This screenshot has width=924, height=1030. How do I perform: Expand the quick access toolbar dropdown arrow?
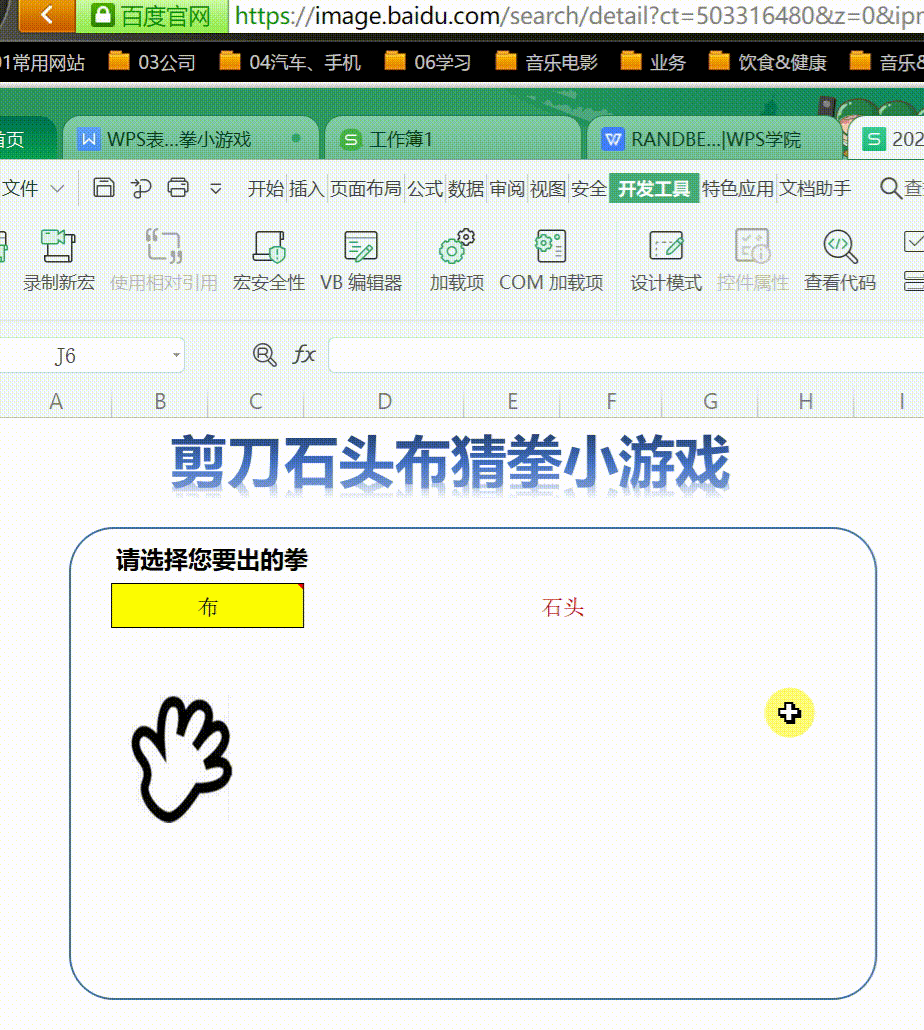coord(215,189)
